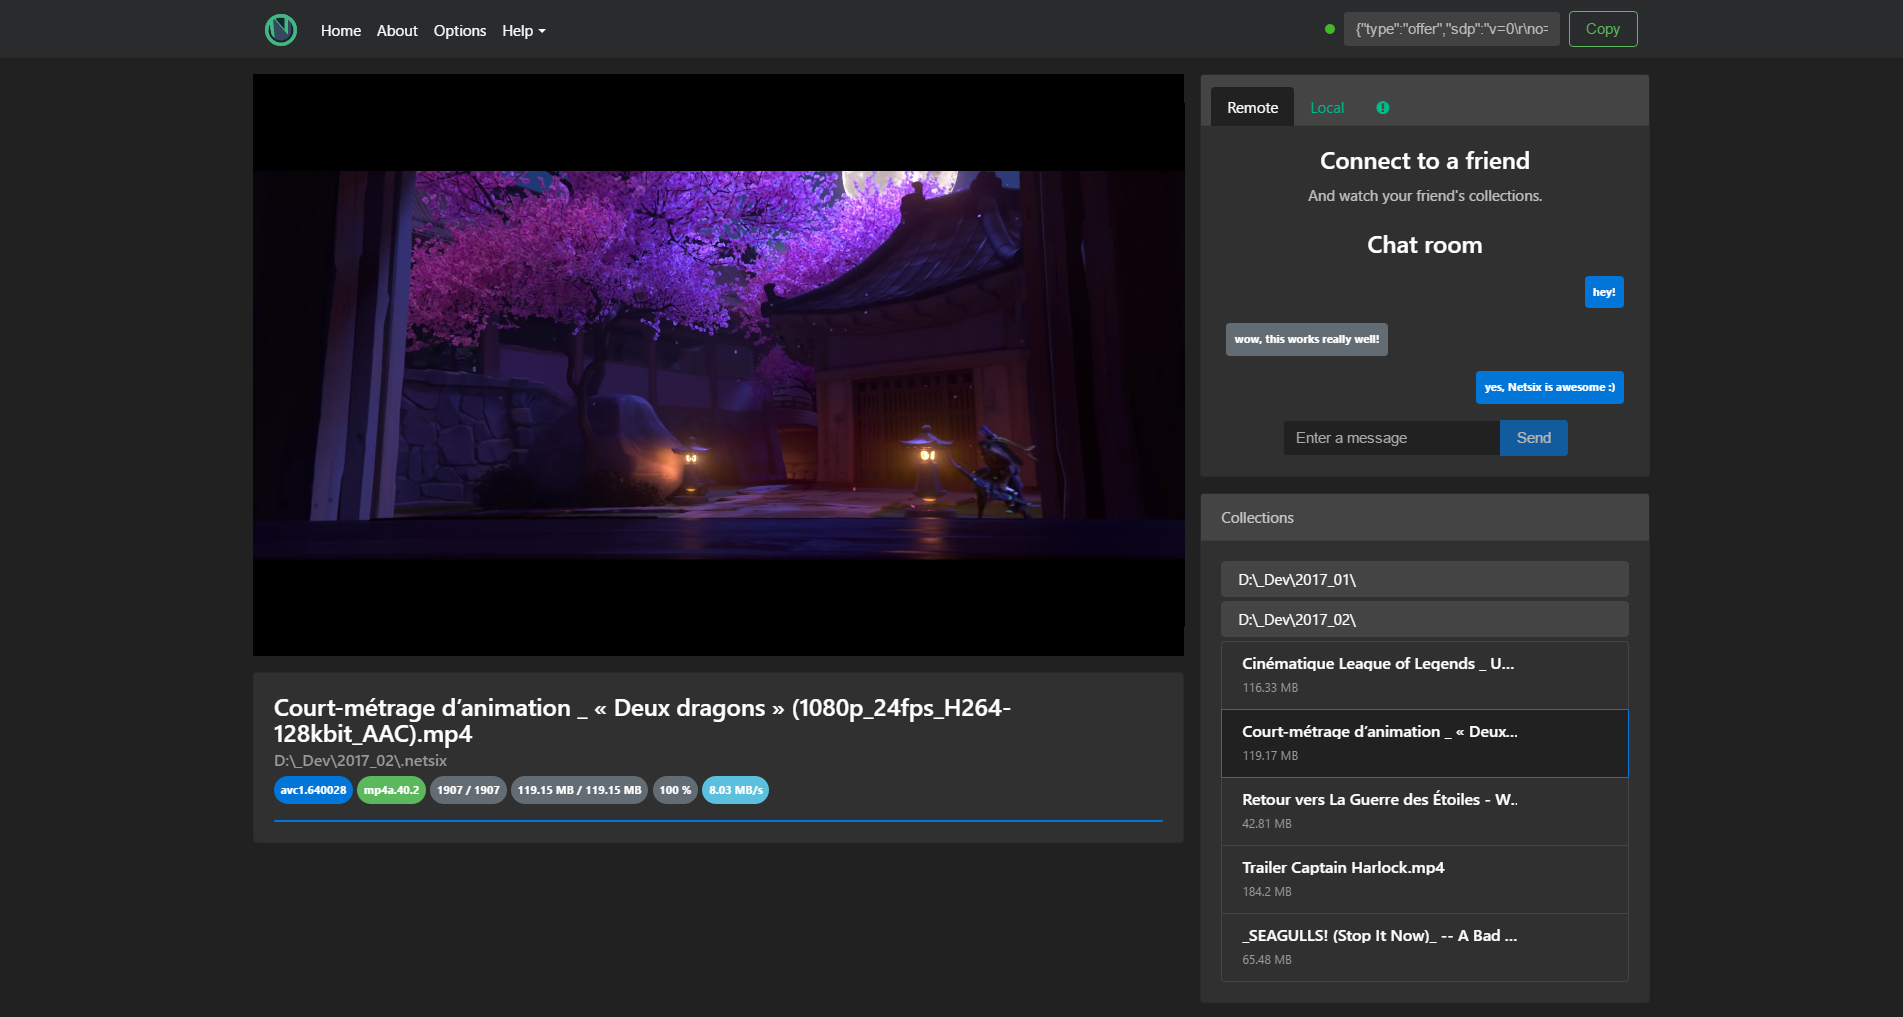Click the green connection status dot
1903x1017 pixels.
coord(1330,29)
